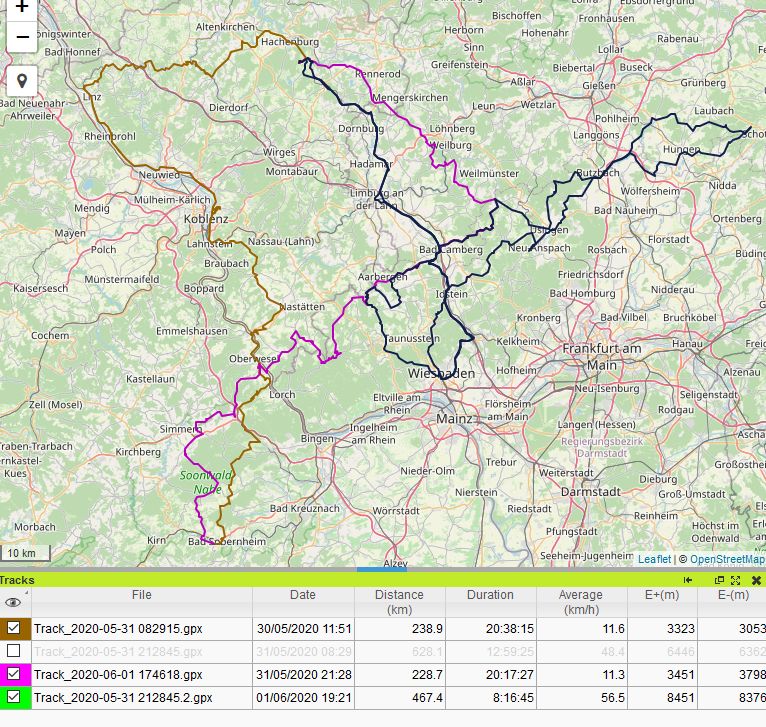The image size is (766, 727).
Task: Select greyed file Track_2020-05-31 212845.gpx
Action: click(118, 651)
